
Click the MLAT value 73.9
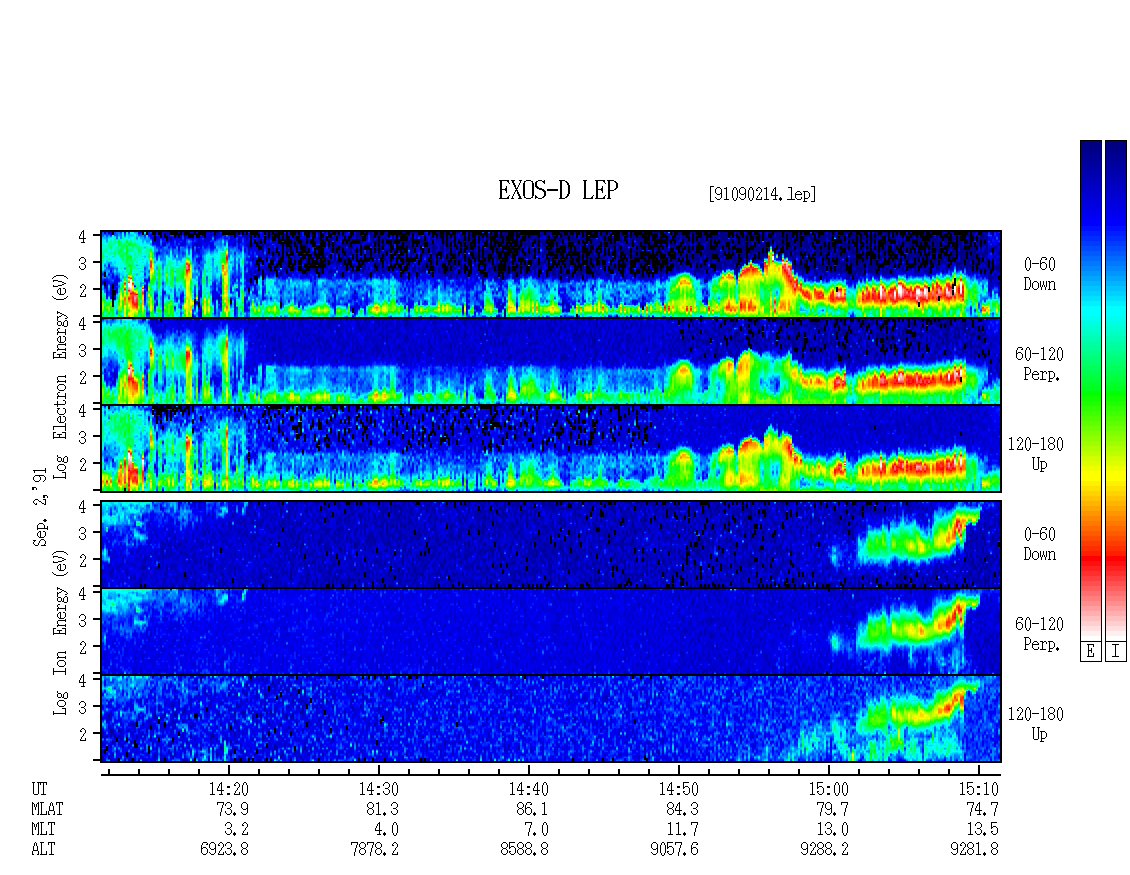232,809
